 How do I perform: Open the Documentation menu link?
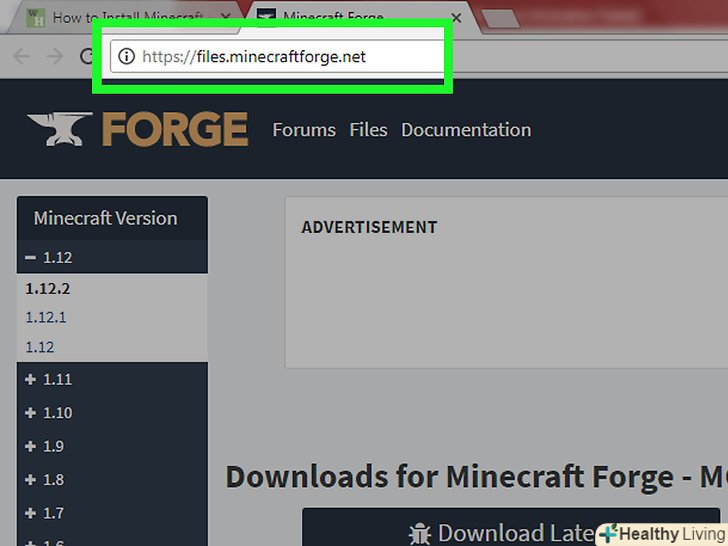coord(466,130)
